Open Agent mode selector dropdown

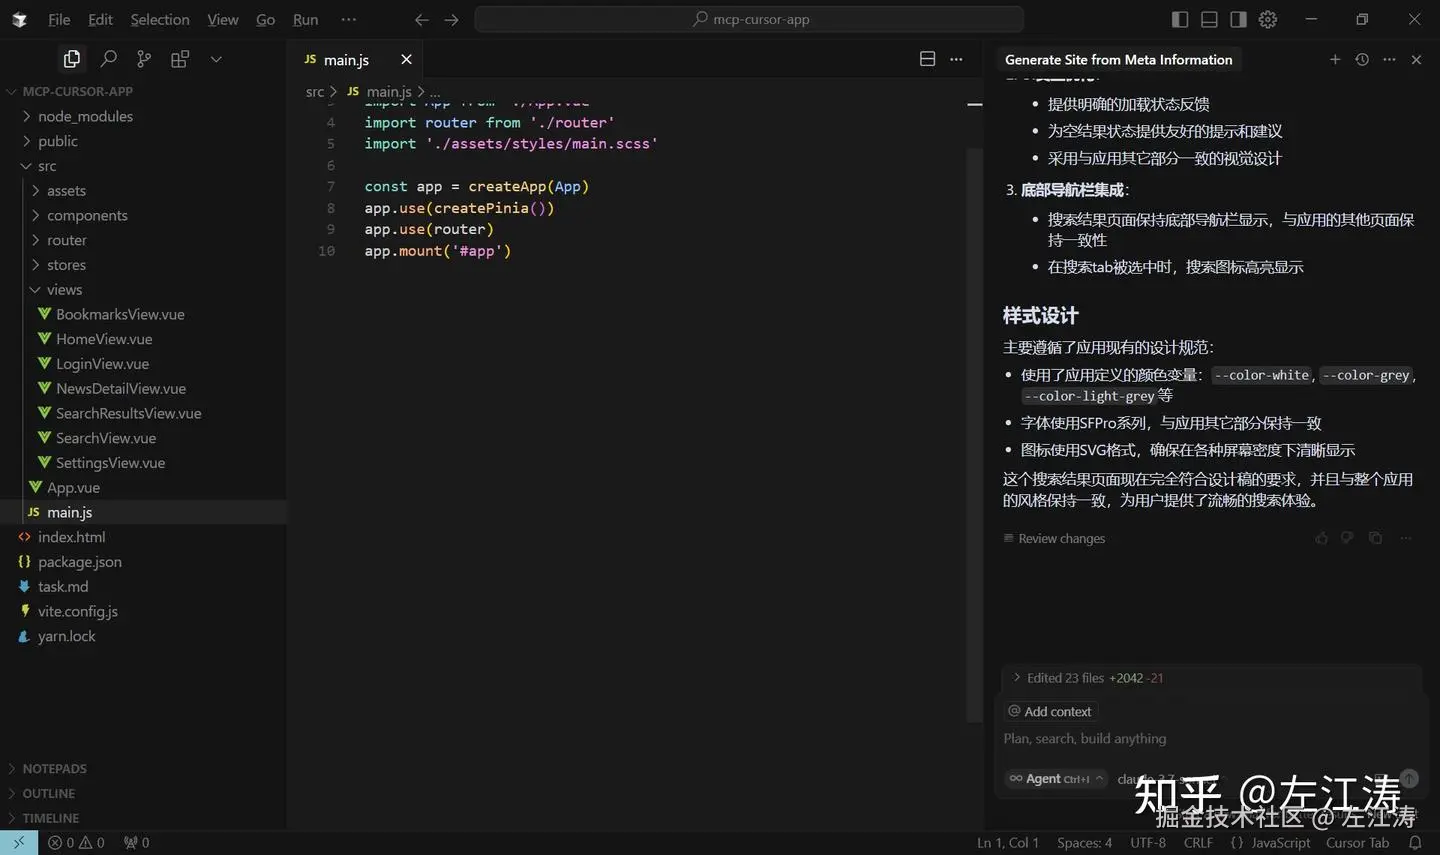coord(1056,779)
